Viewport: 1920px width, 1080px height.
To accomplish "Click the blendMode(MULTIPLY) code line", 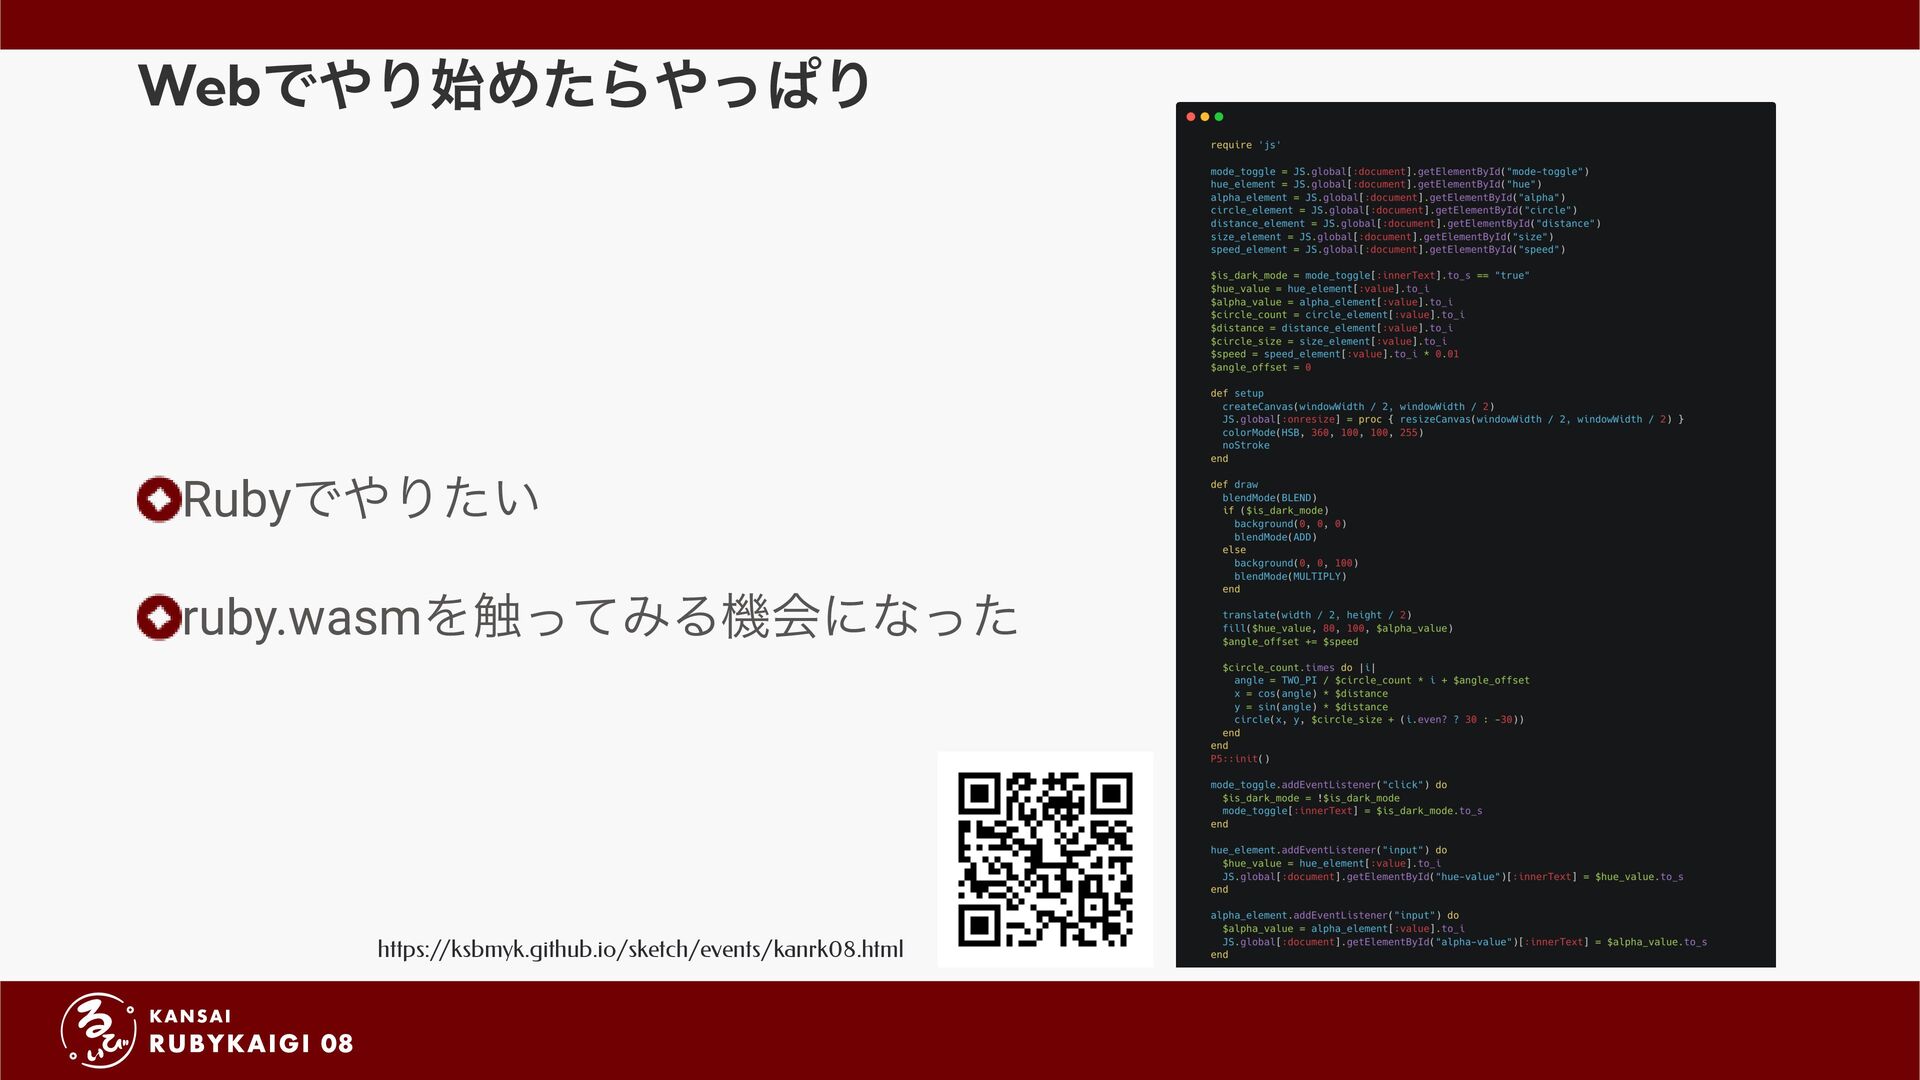I will (x=1290, y=577).
